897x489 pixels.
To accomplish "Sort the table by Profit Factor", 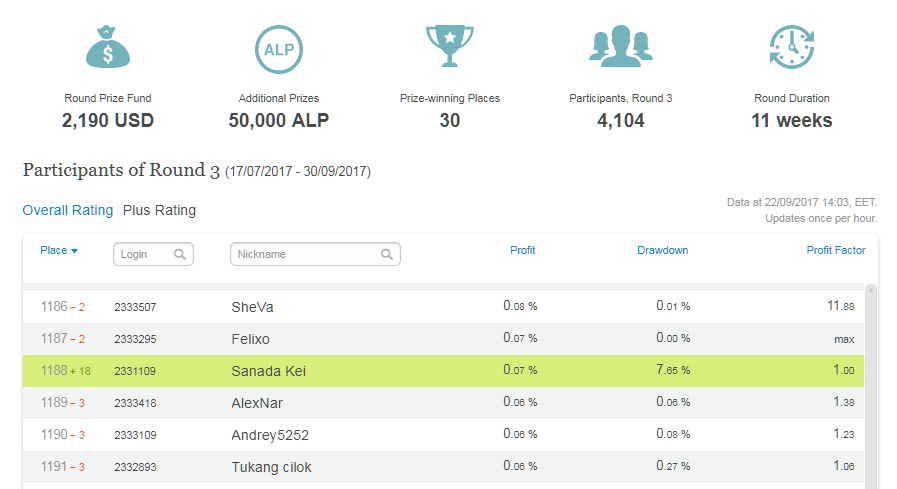I will tap(836, 251).
